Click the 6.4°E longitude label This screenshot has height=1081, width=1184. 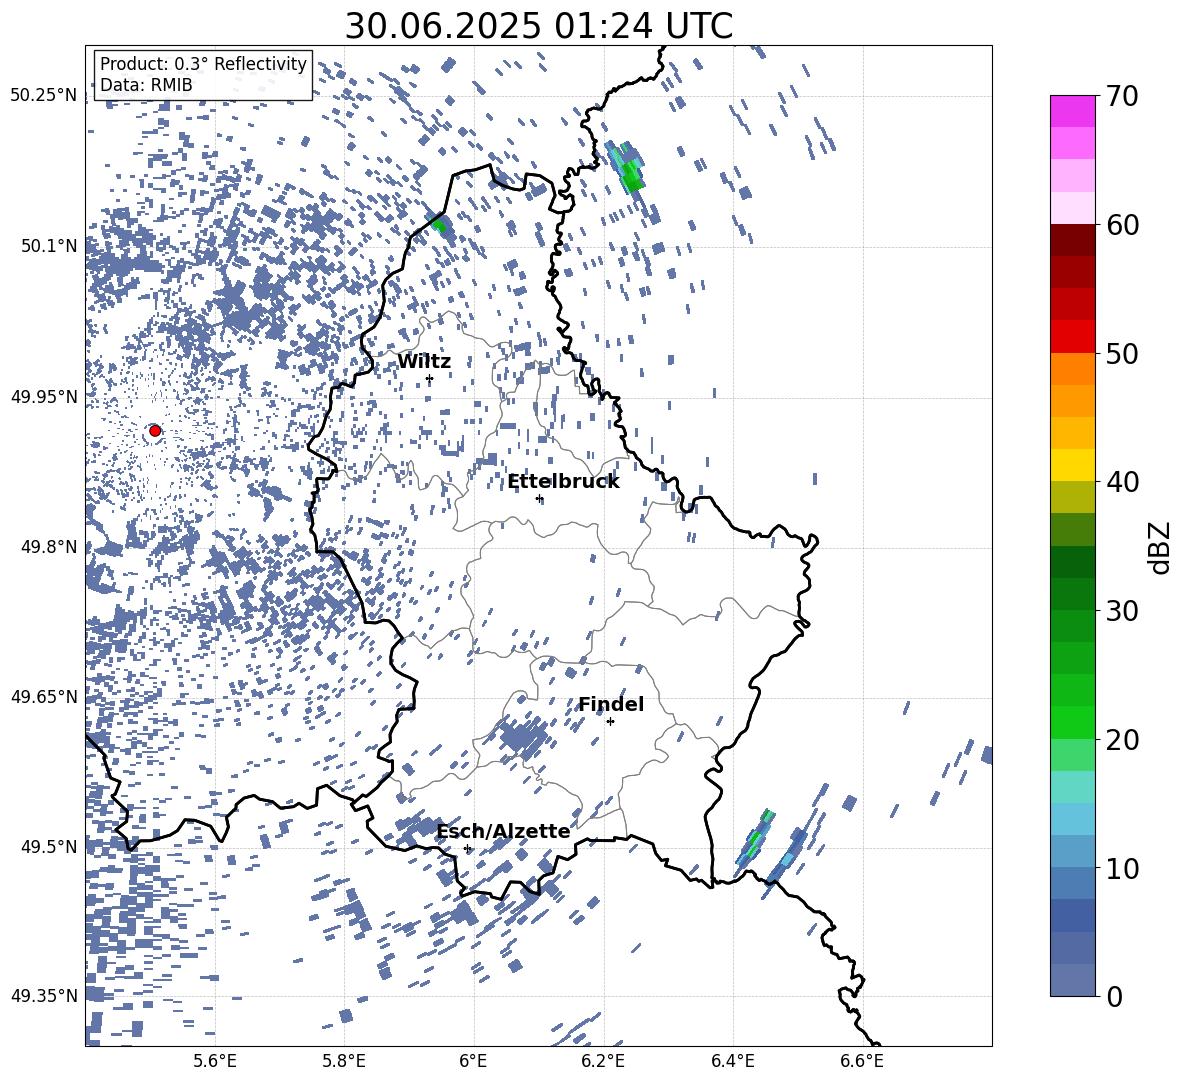pyautogui.click(x=732, y=1061)
